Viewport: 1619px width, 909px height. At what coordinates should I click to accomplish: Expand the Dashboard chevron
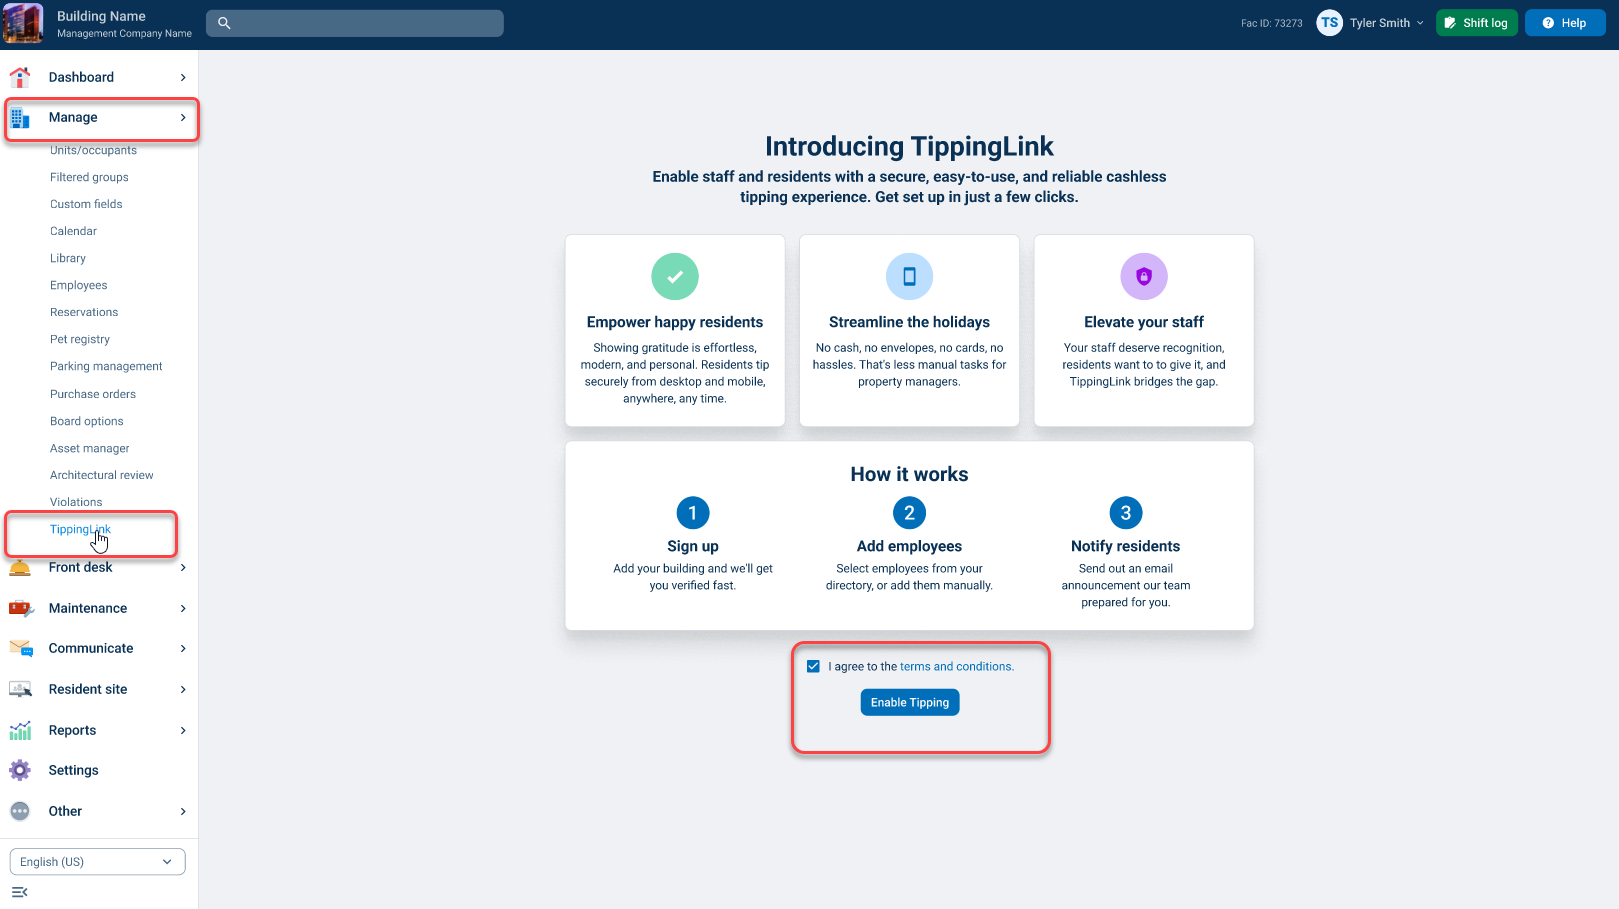pos(183,77)
